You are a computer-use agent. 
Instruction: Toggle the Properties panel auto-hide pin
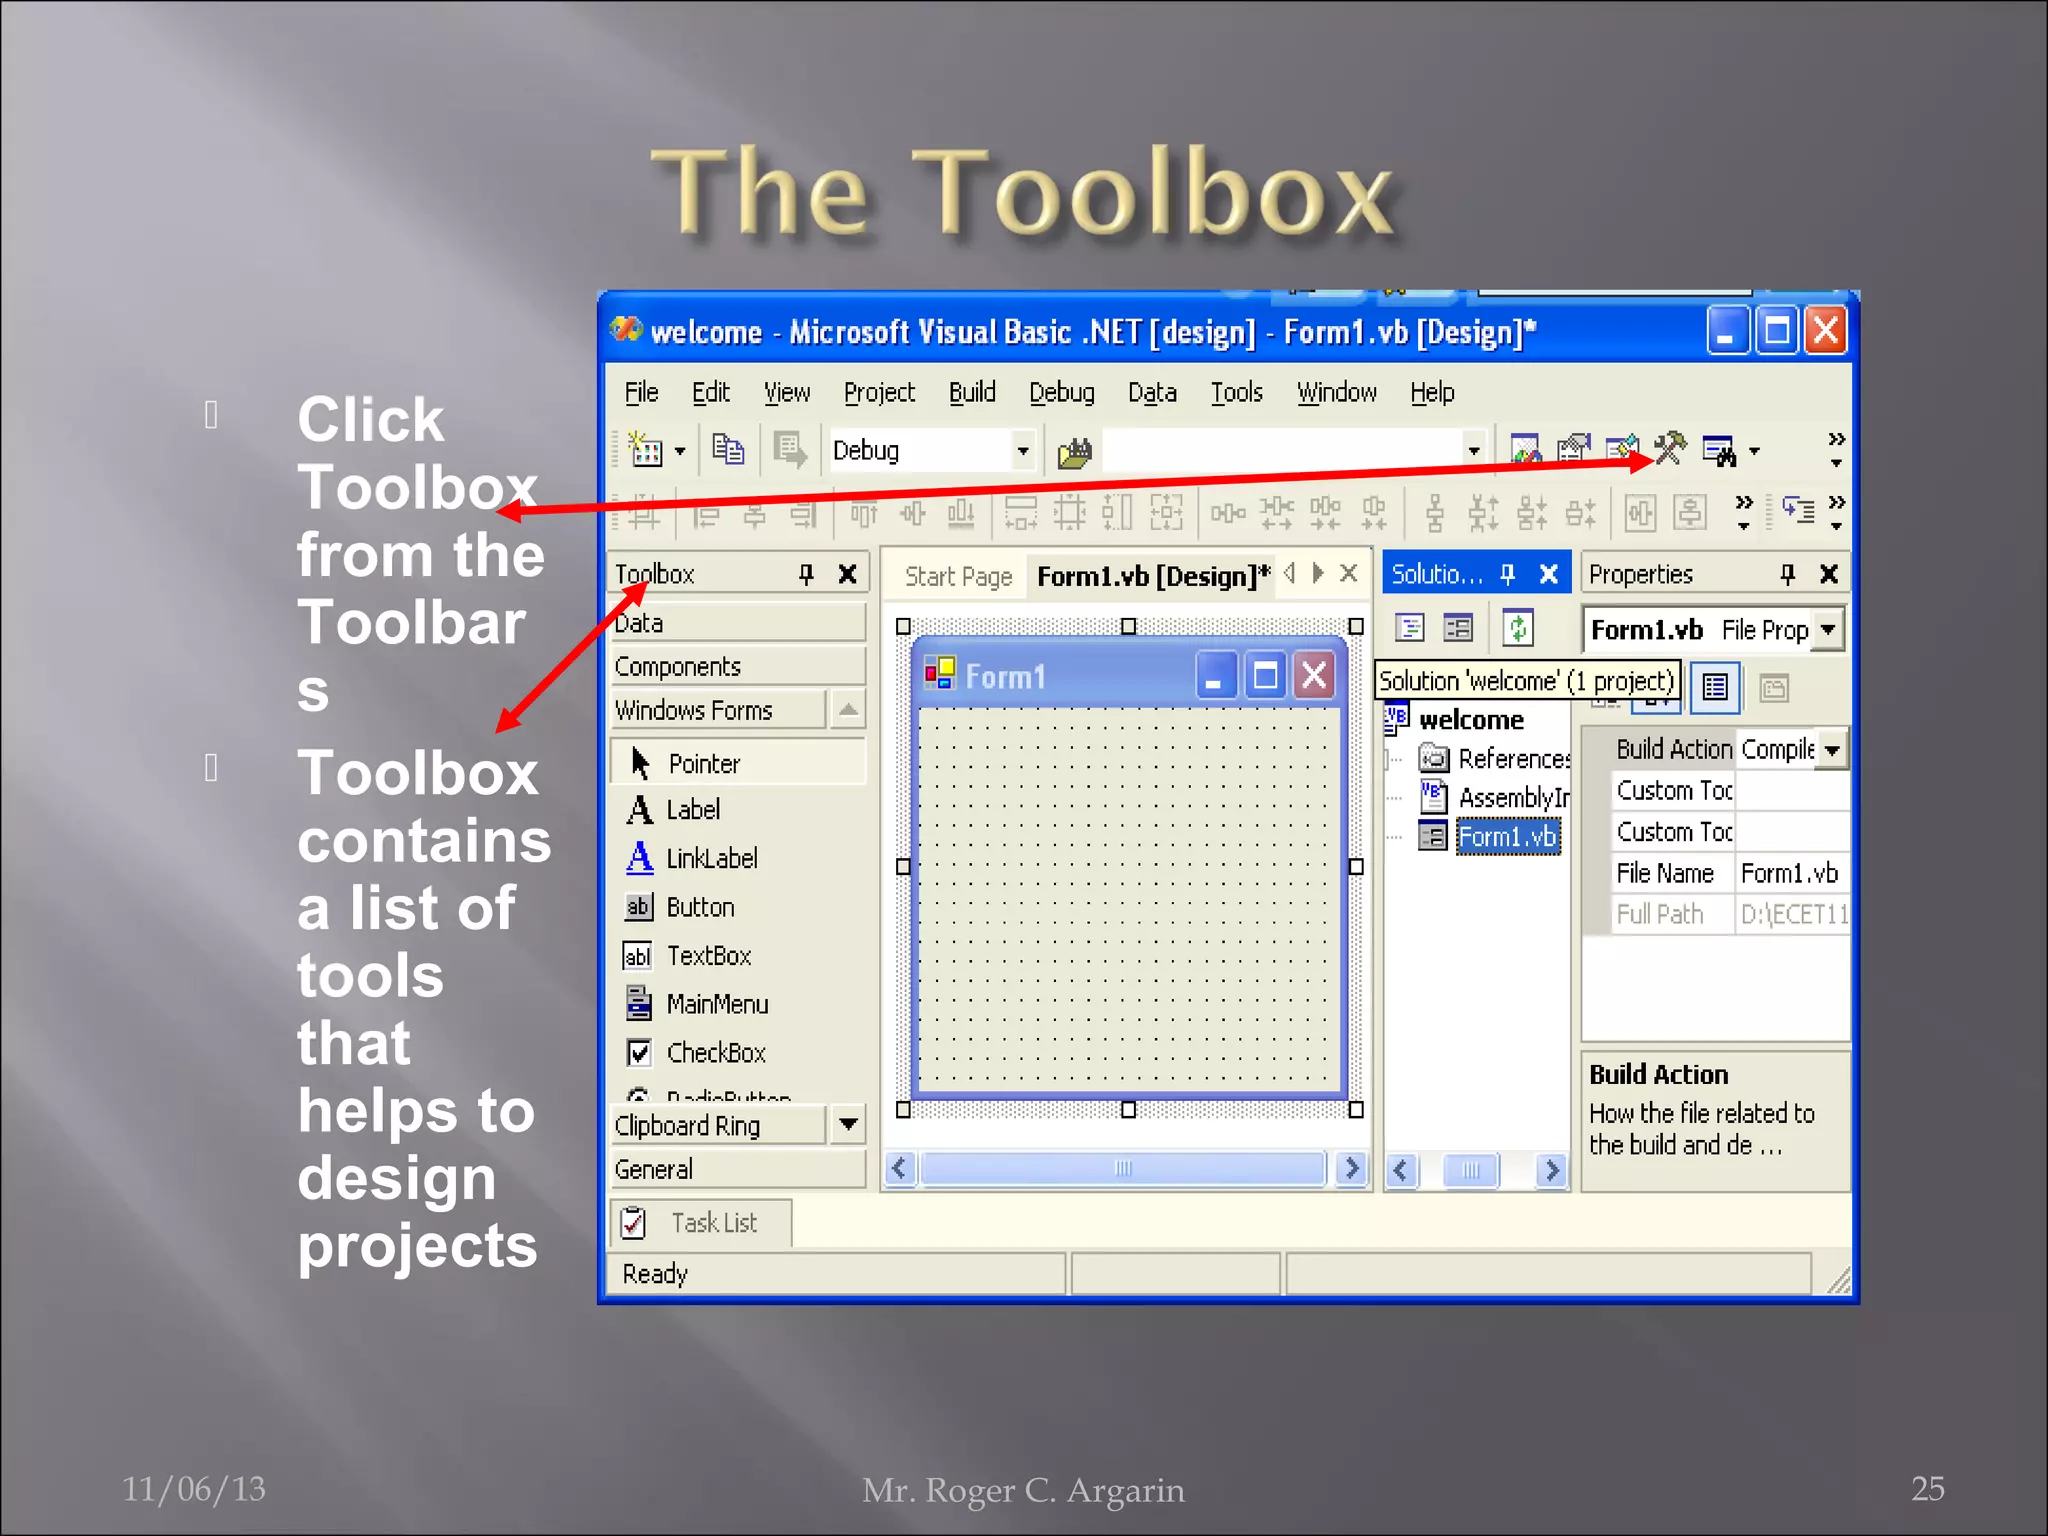coord(1788,574)
